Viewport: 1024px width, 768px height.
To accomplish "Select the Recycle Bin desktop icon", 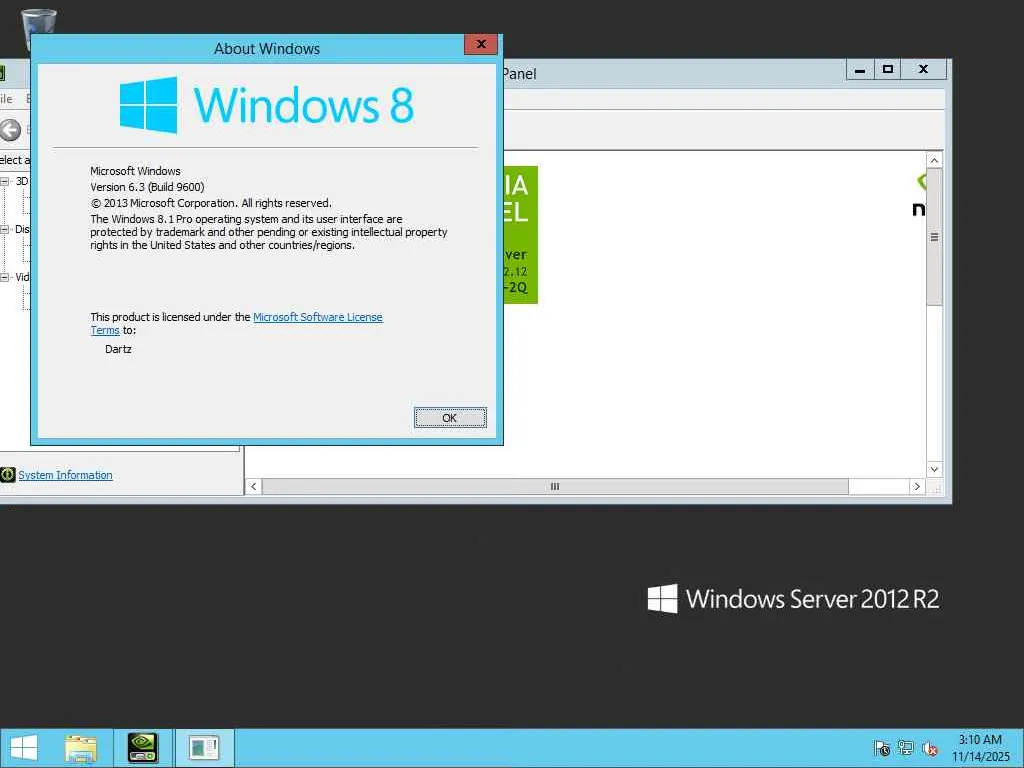I will tap(38, 23).
